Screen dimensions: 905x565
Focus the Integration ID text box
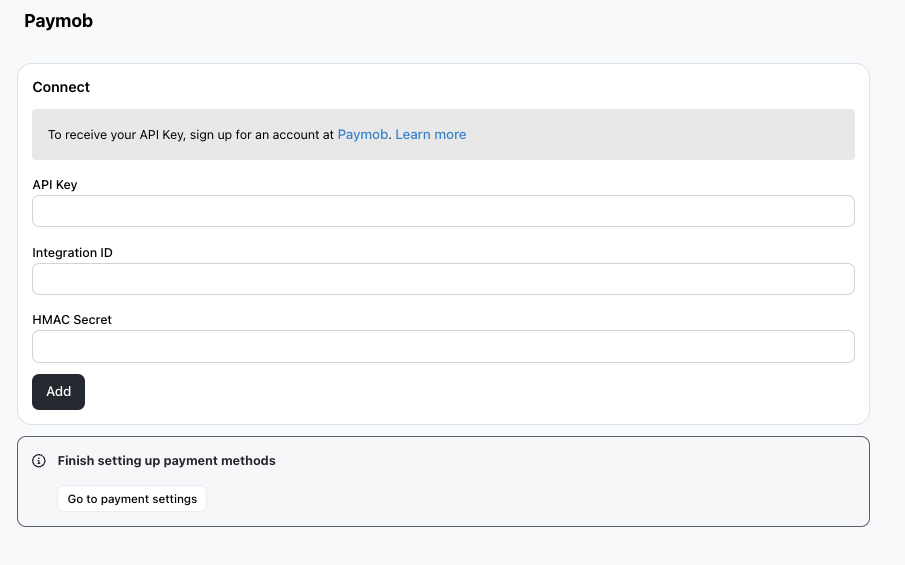point(443,279)
